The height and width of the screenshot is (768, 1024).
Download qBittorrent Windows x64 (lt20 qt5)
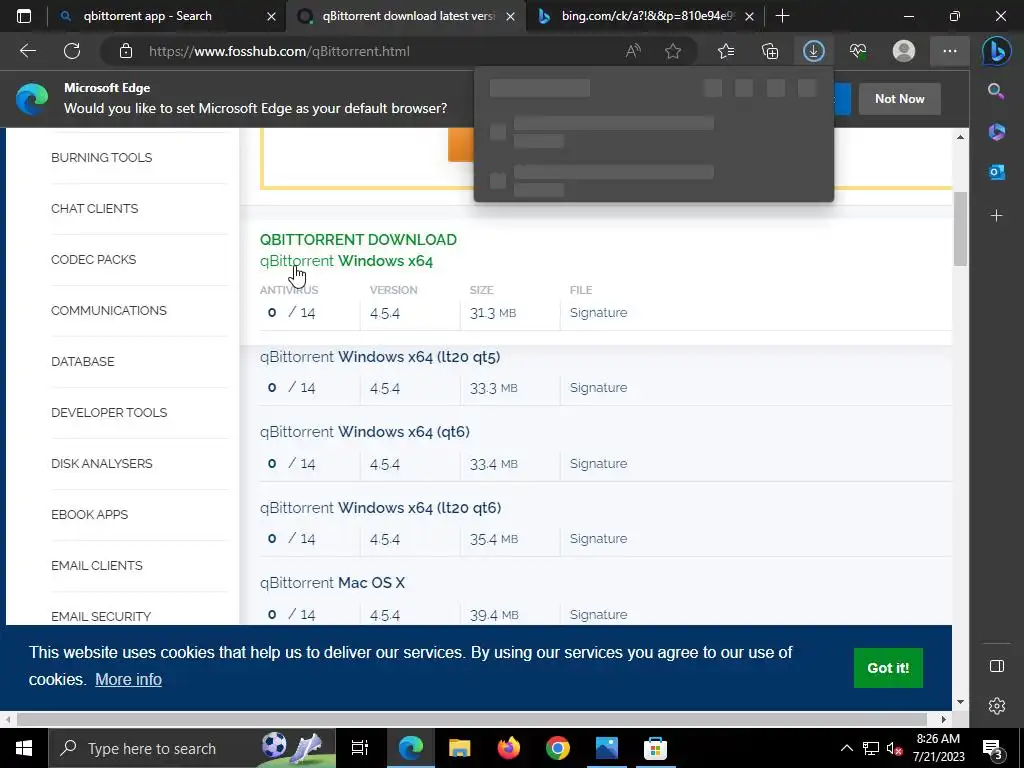tap(380, 357)
